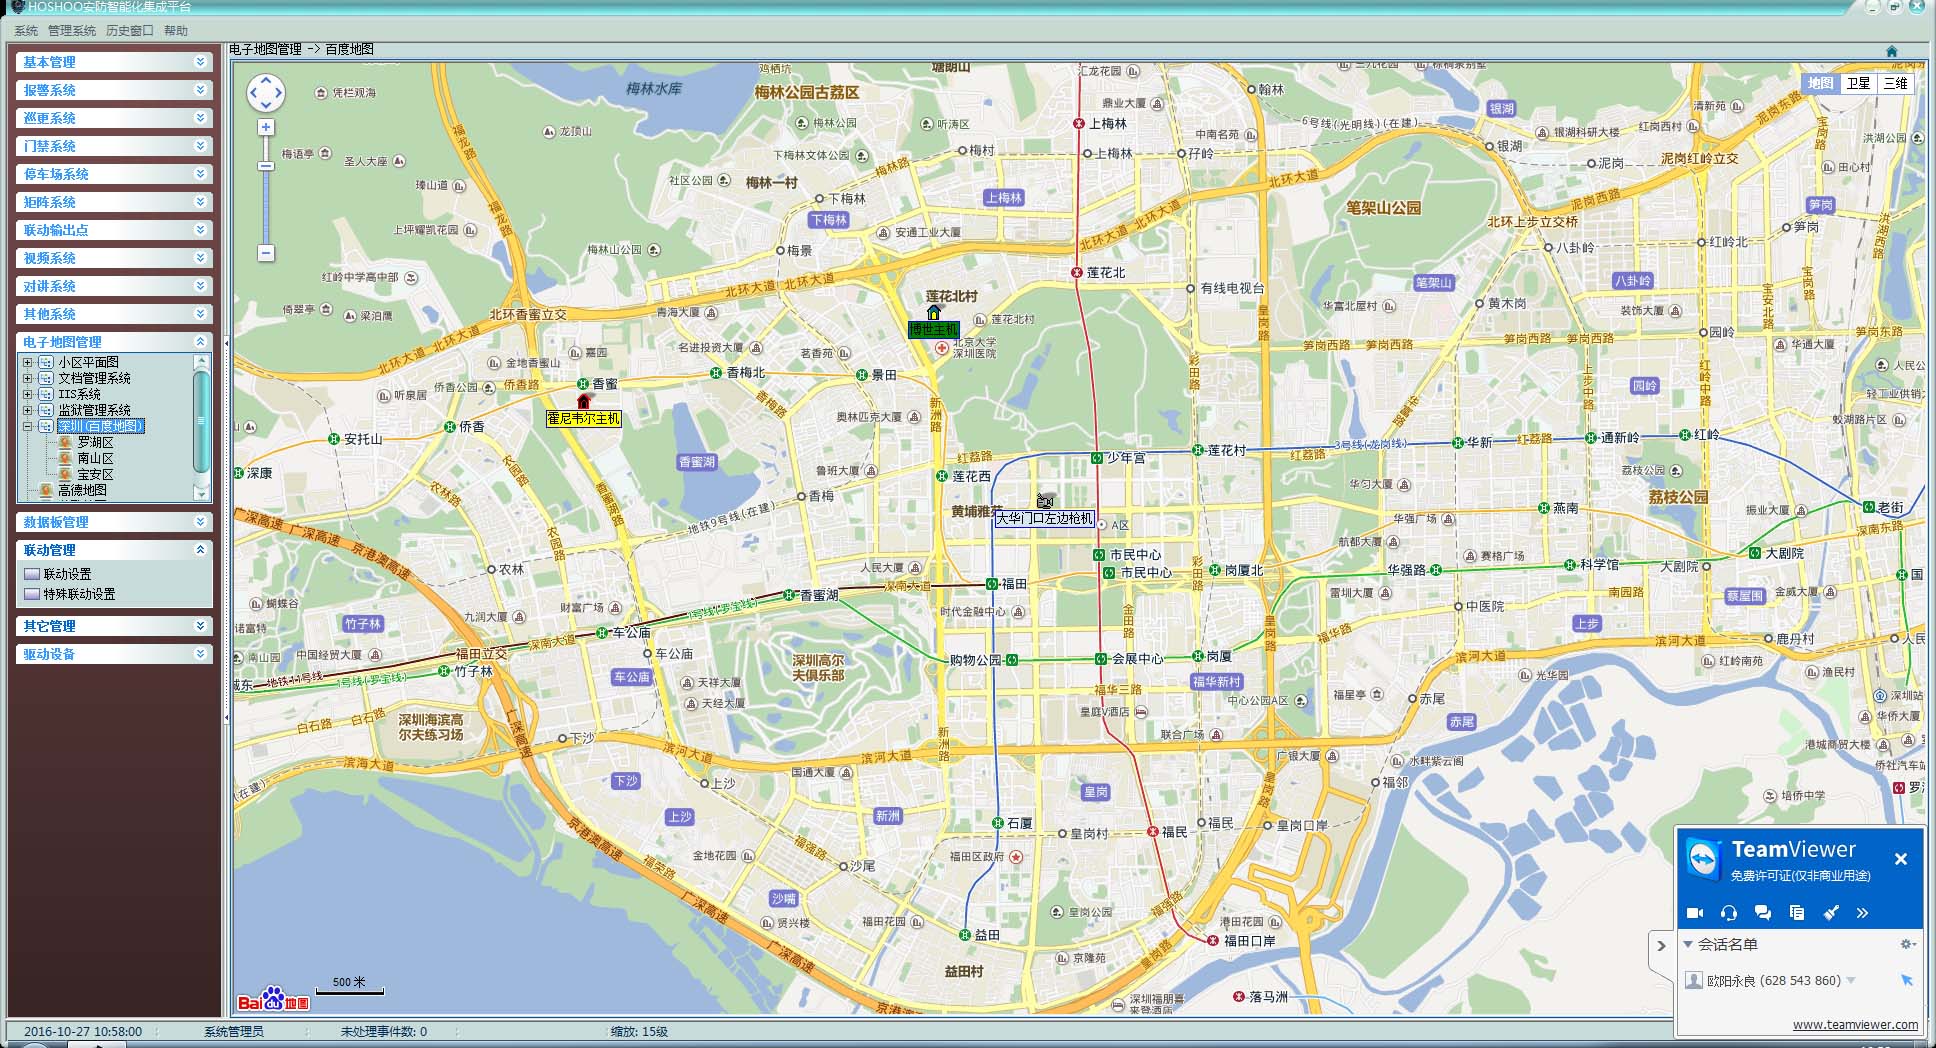Viewport: 1936px width, 1048px height.
Task: Open the www.teamviewer.com link
Action: (1855, 1024)
